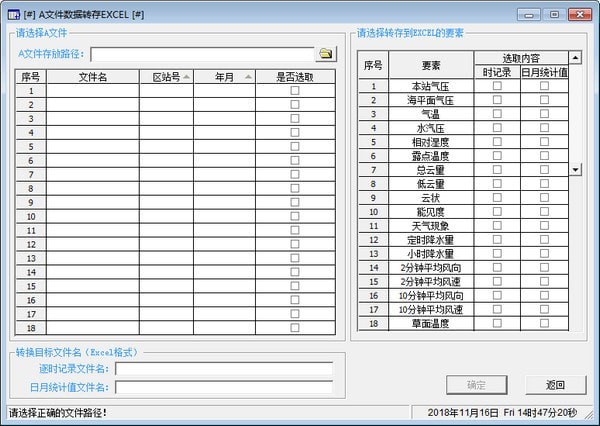Click the 日月统计值文件名 input field
Viewport: 600px width, 426px height.
224,387
